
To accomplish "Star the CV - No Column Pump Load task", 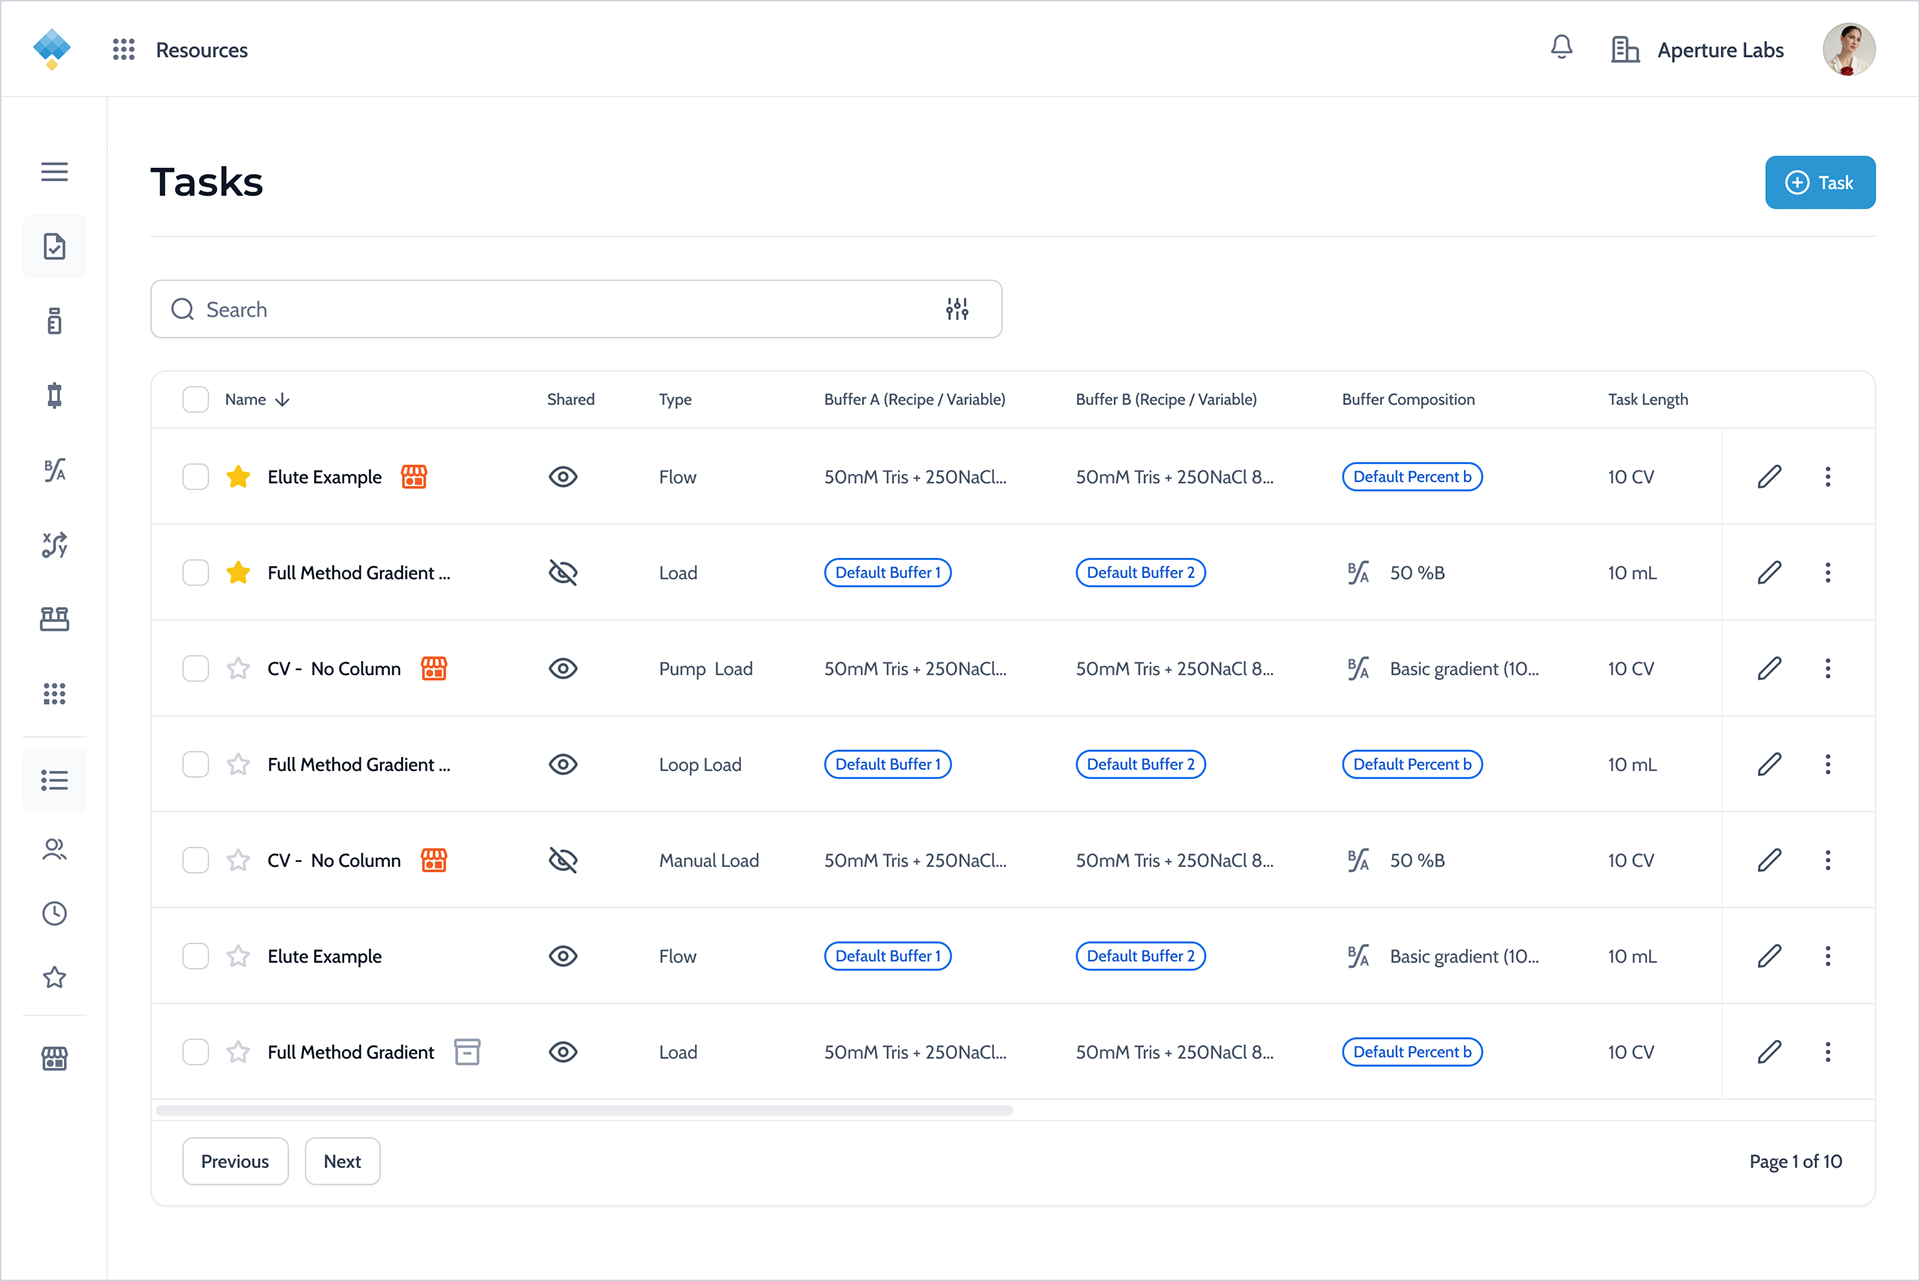I will [238, 669].
